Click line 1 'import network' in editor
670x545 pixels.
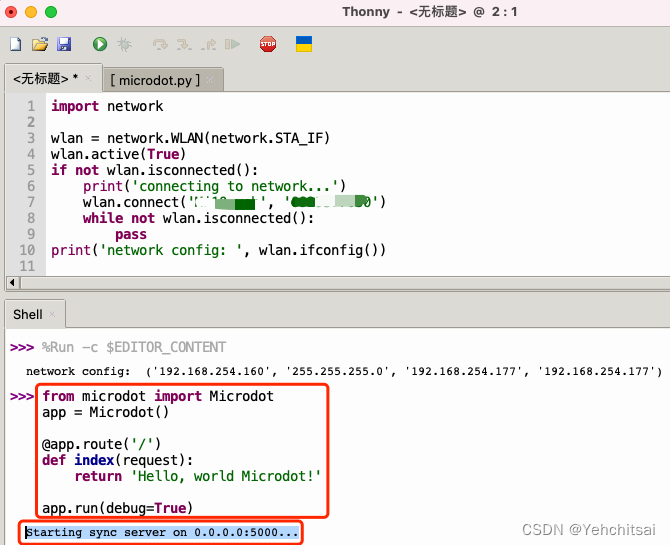coord(107,106)
